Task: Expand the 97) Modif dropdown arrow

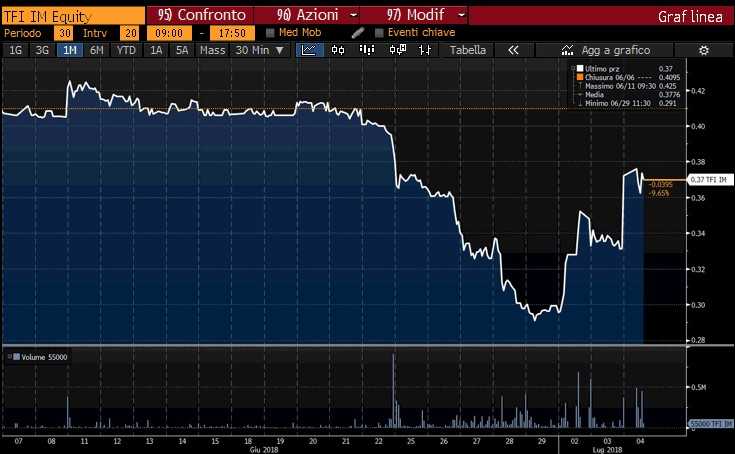Action: tap(462, 15)
